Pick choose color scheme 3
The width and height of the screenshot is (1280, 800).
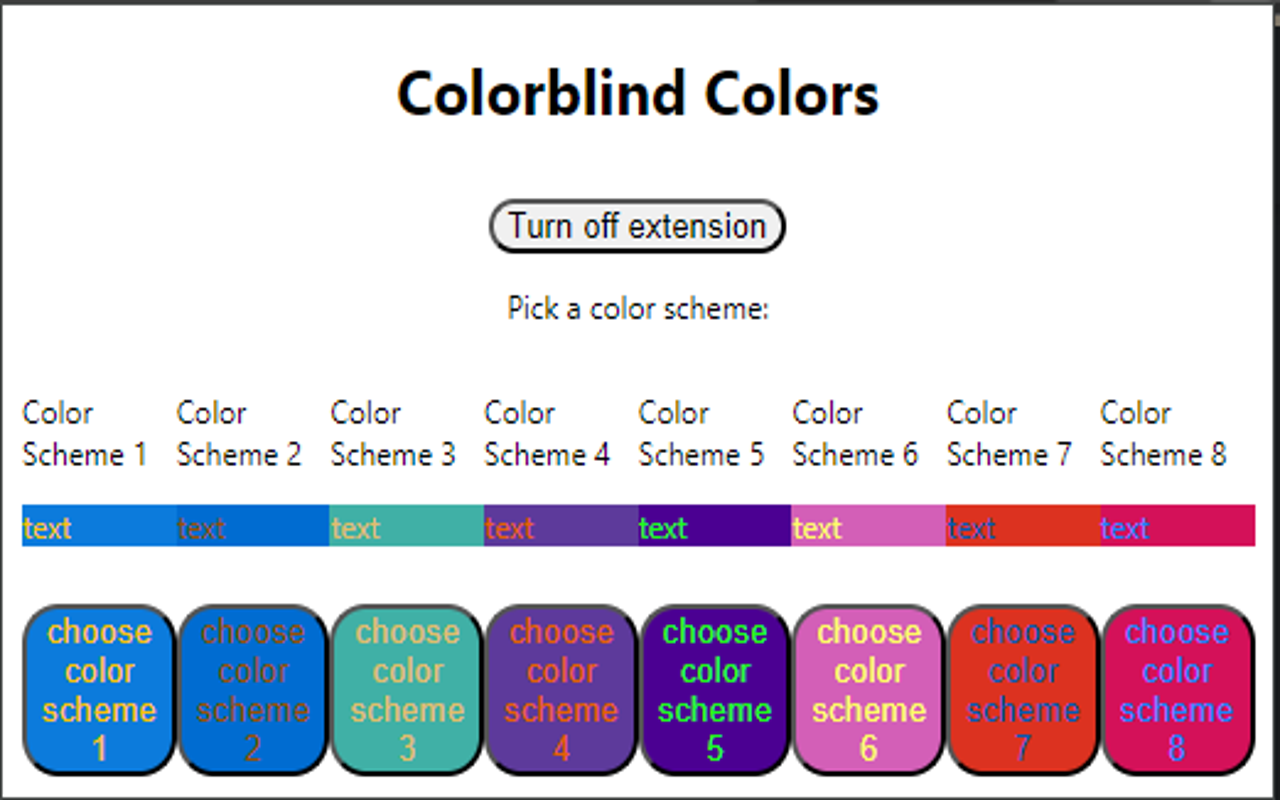406,690
